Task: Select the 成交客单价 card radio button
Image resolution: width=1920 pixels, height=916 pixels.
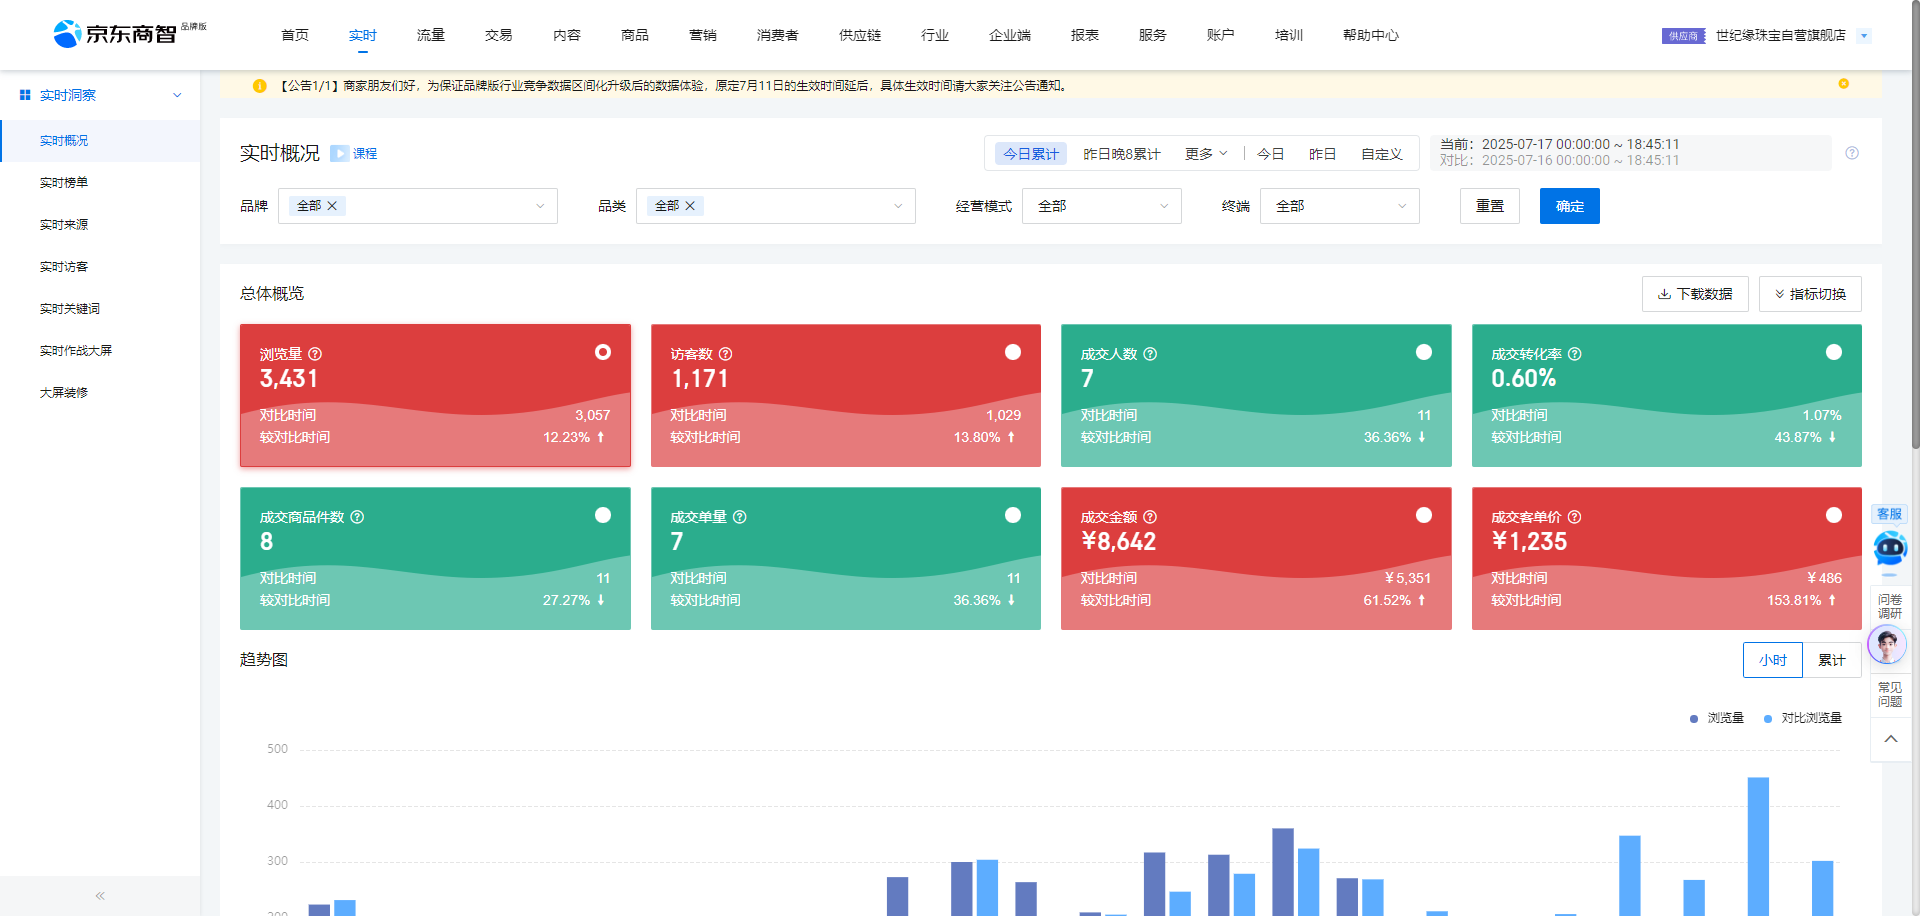Action: [x=1834, y=515]
